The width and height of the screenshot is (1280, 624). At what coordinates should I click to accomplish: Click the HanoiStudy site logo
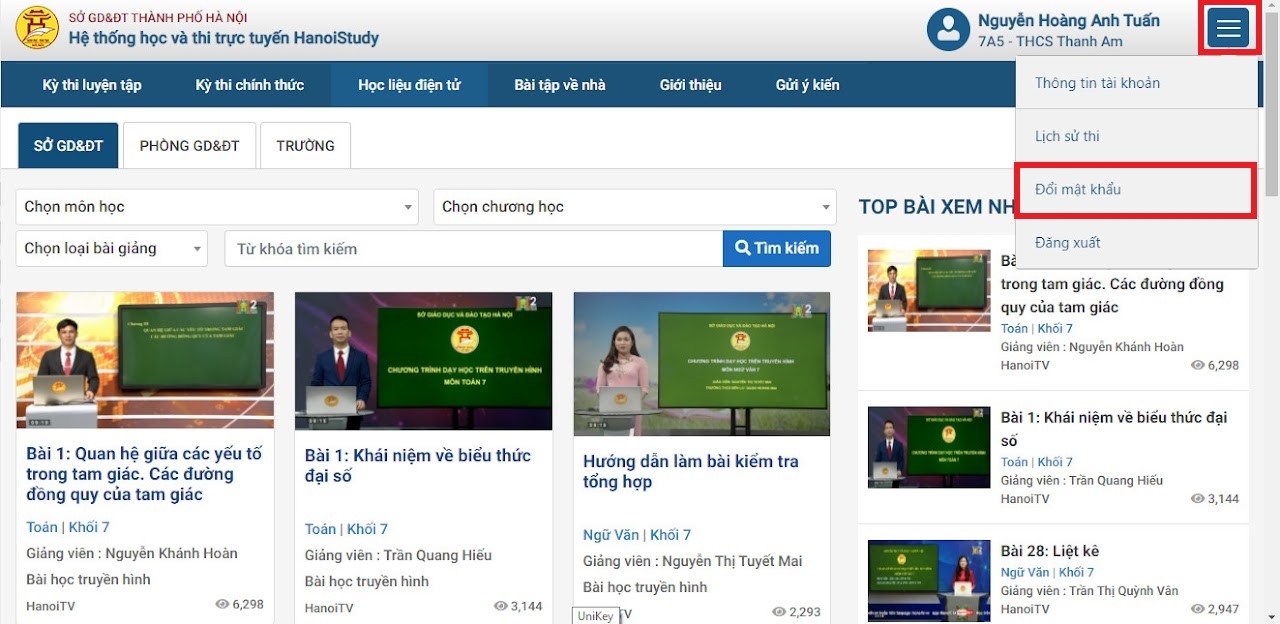pyautogui.click(x=37, y=28)
